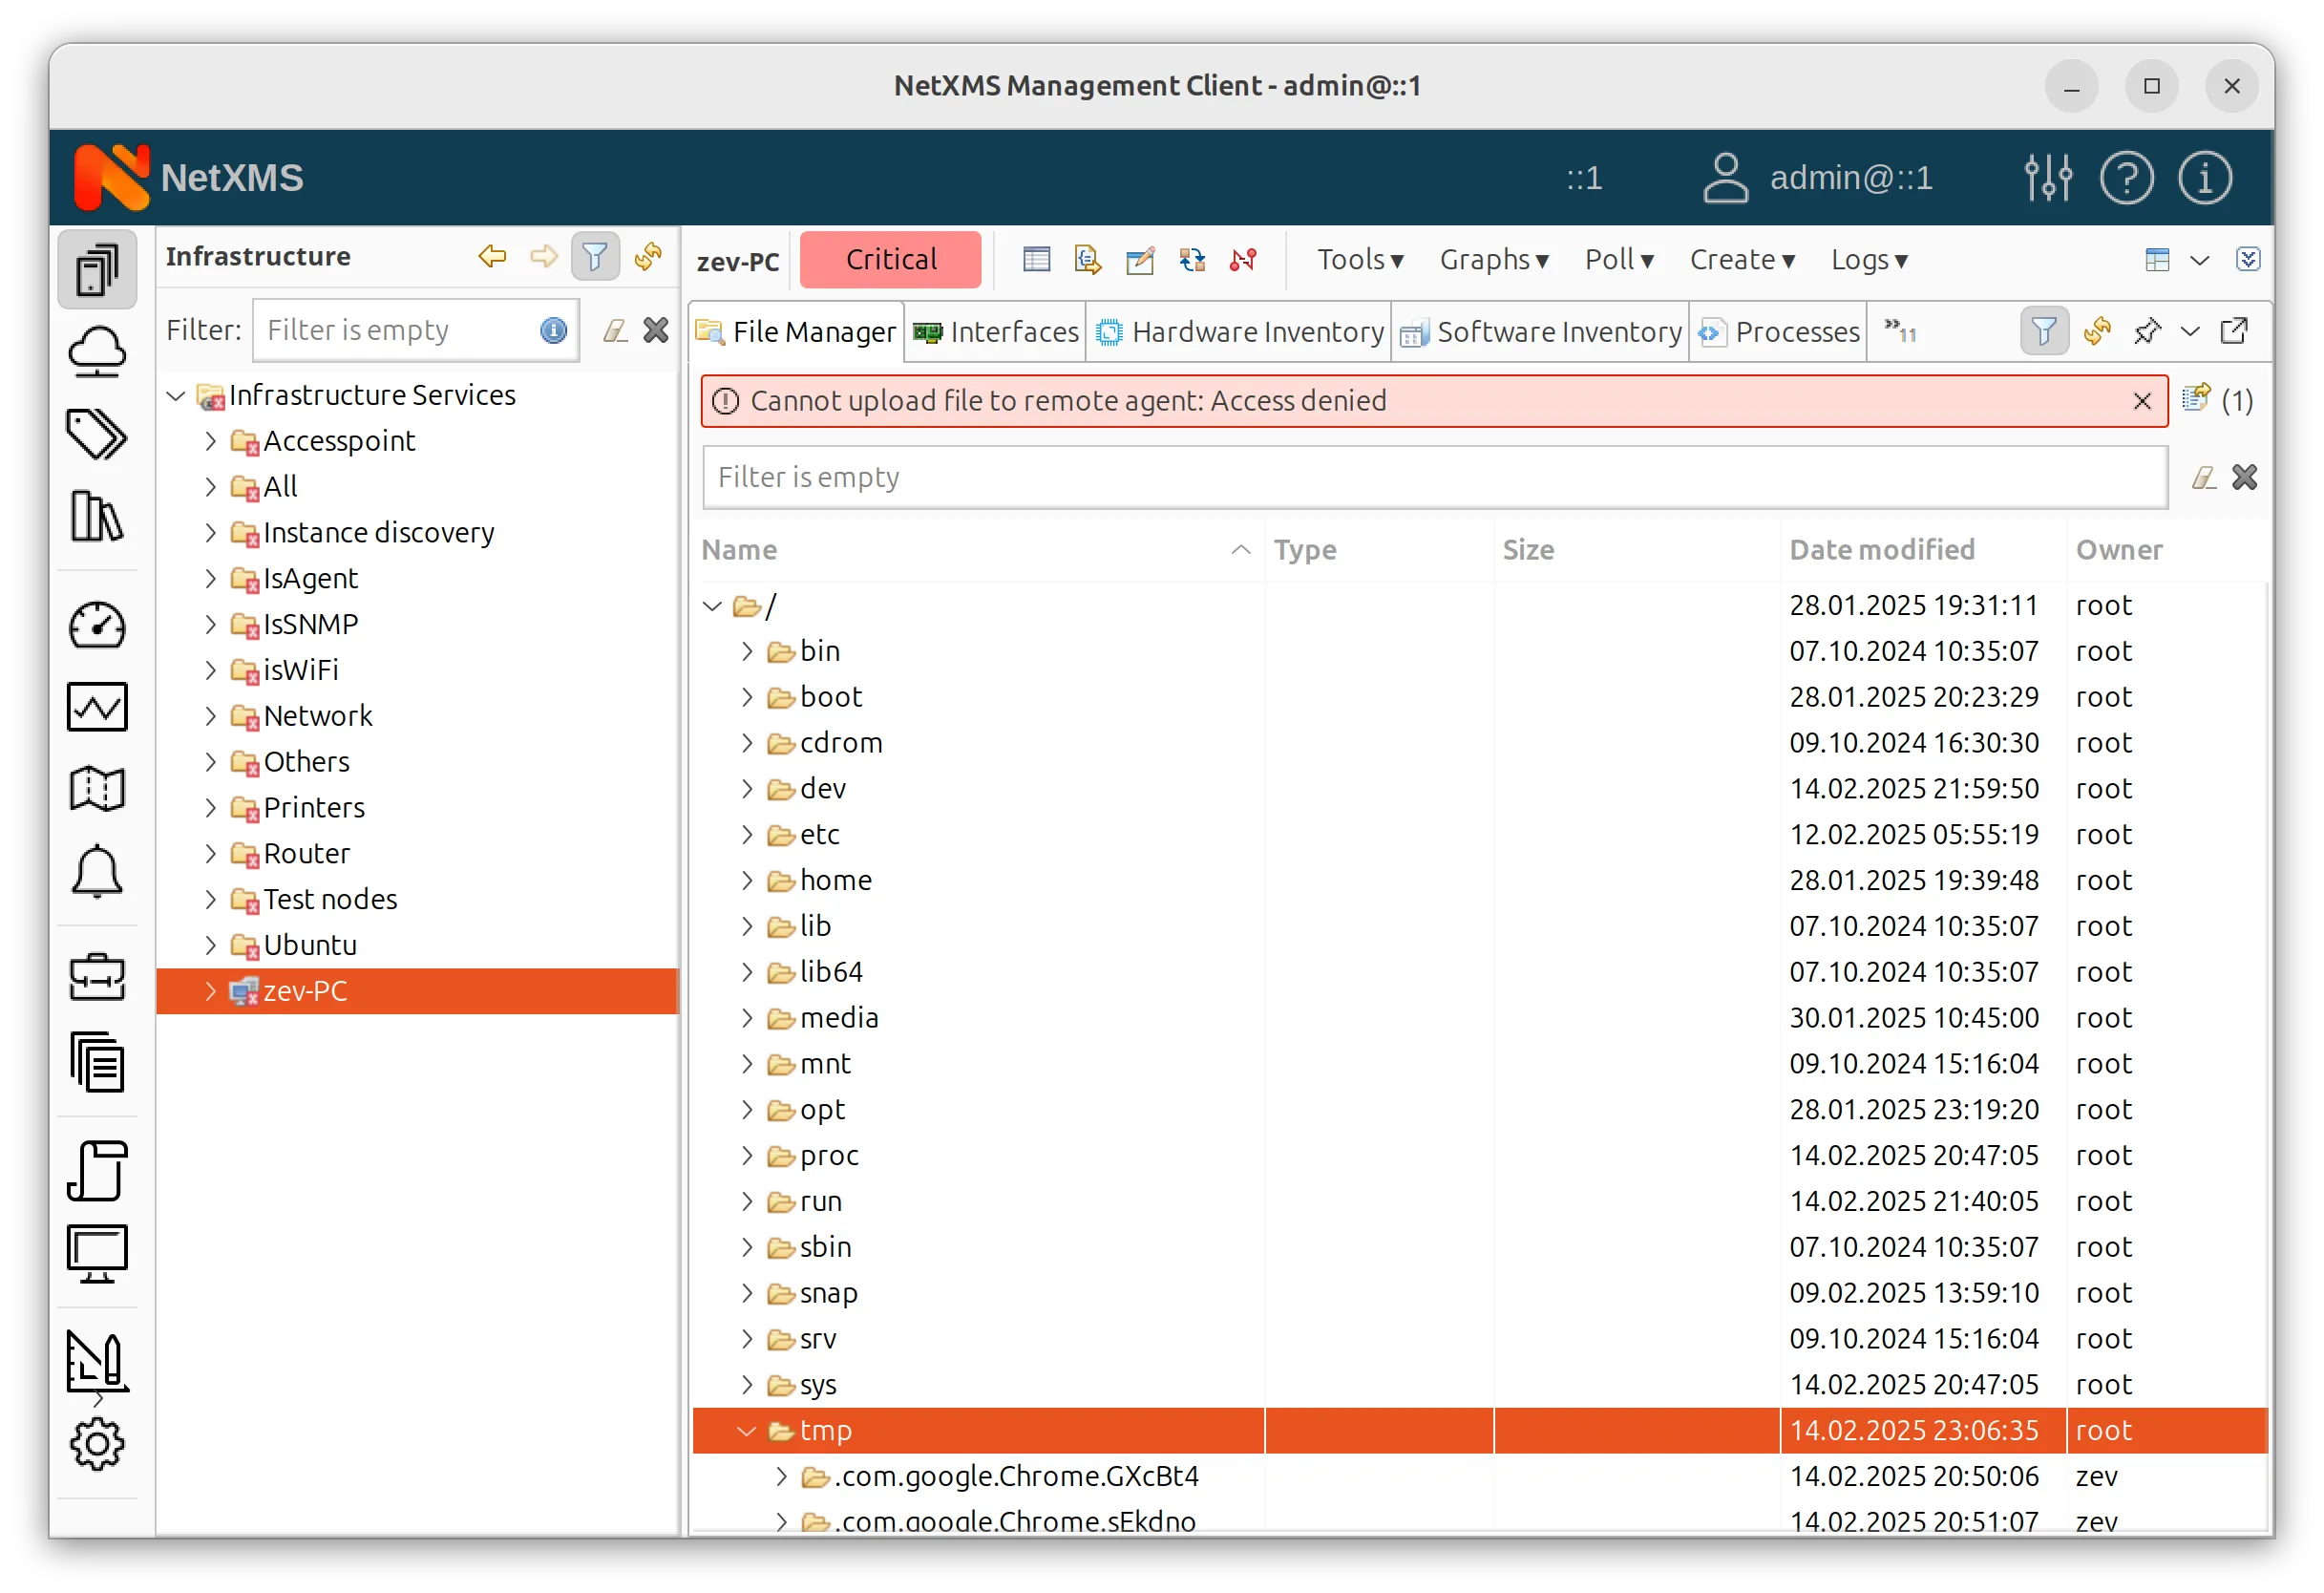Screen dimensions: 2324x1593
Task: Switch to the Interfaces tab
Action: tap(994, 331)
